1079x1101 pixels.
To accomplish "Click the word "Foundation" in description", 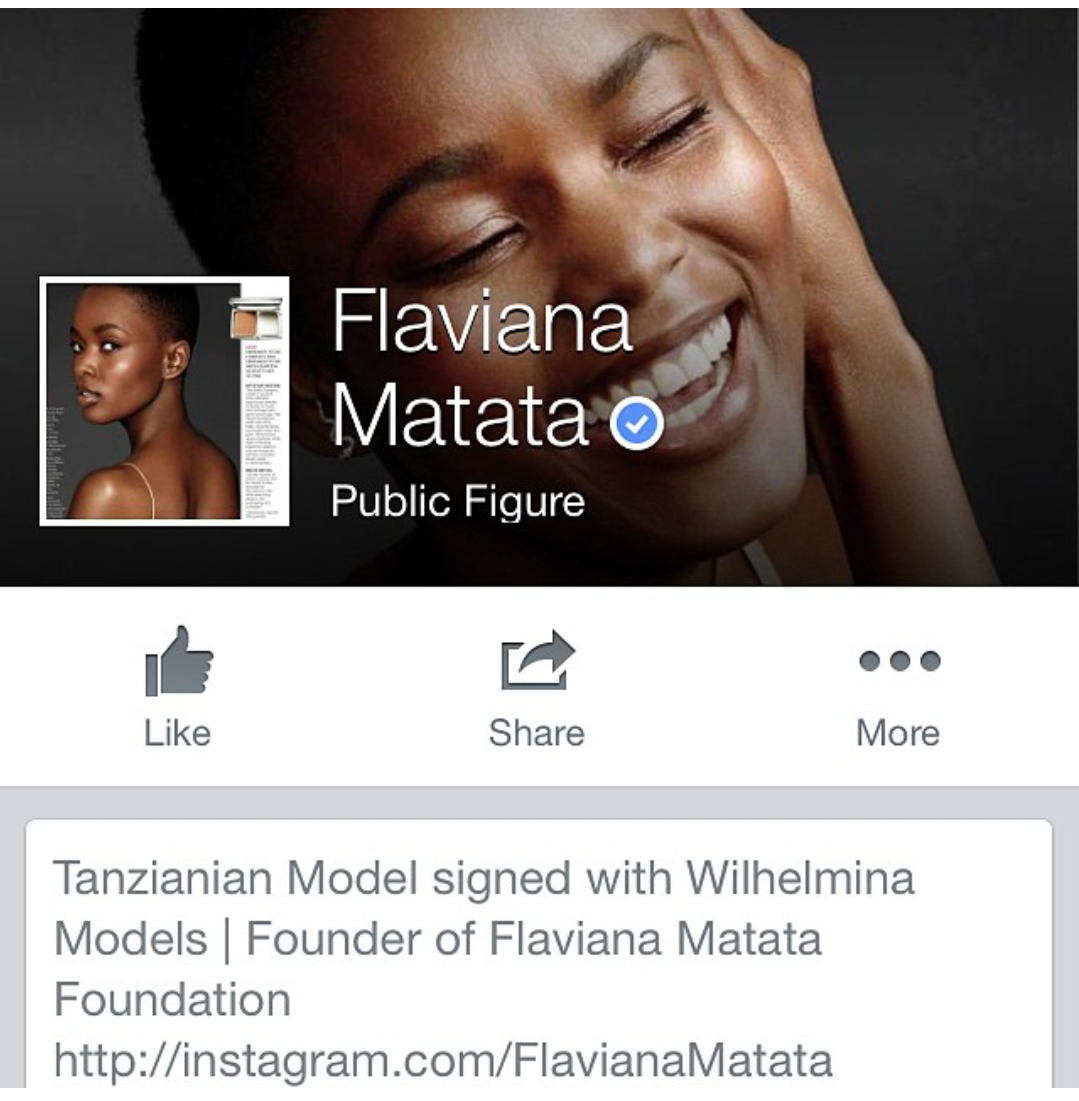I will point(172,1000).
